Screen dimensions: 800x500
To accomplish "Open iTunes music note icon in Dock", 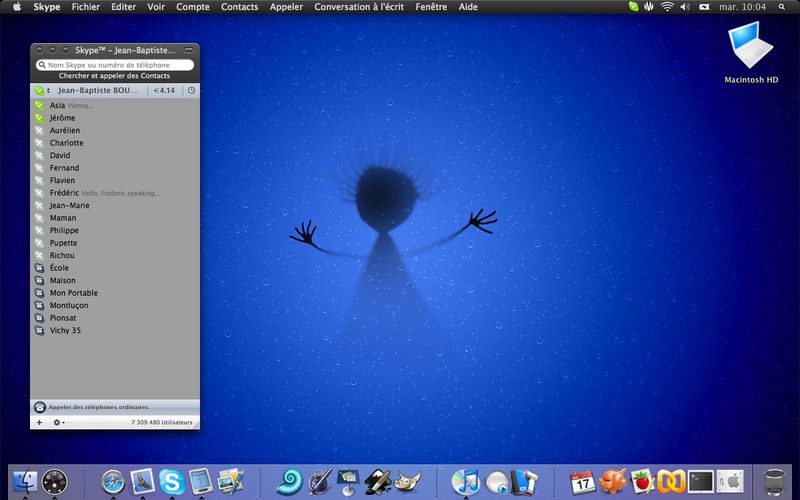I will (x=466, y=482).
